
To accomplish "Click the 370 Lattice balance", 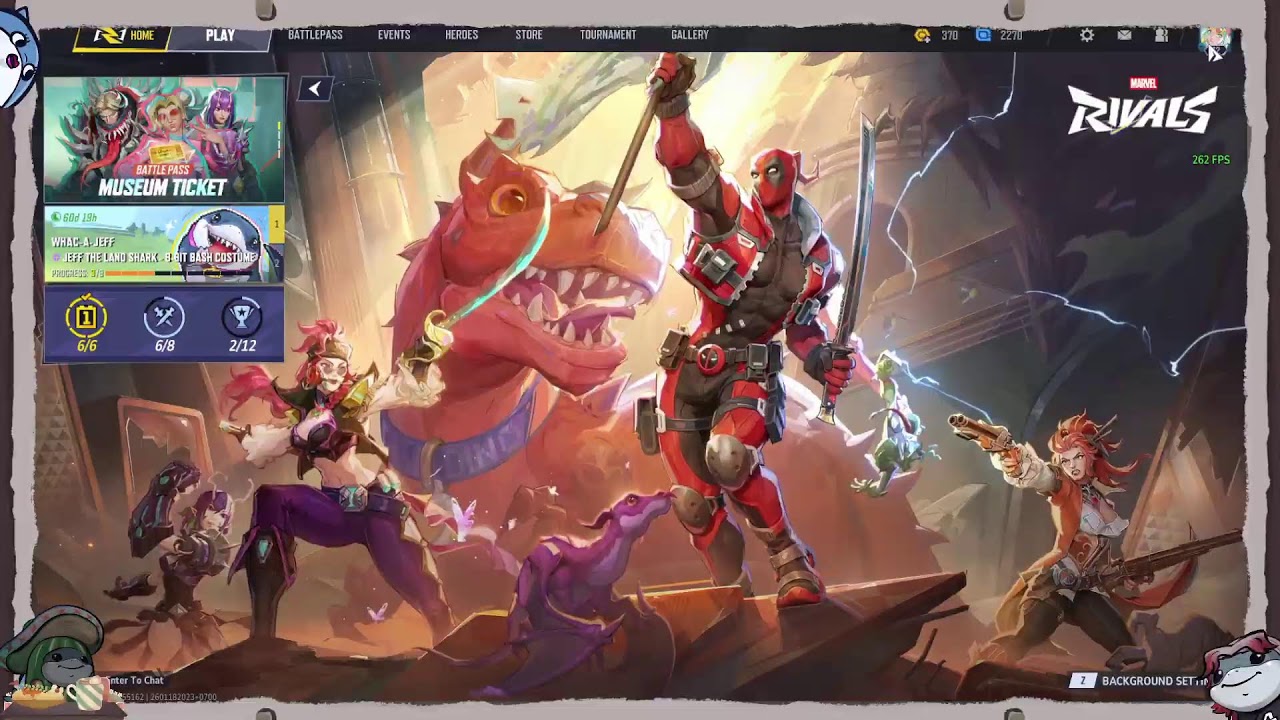I will click(x=949, y=35).
